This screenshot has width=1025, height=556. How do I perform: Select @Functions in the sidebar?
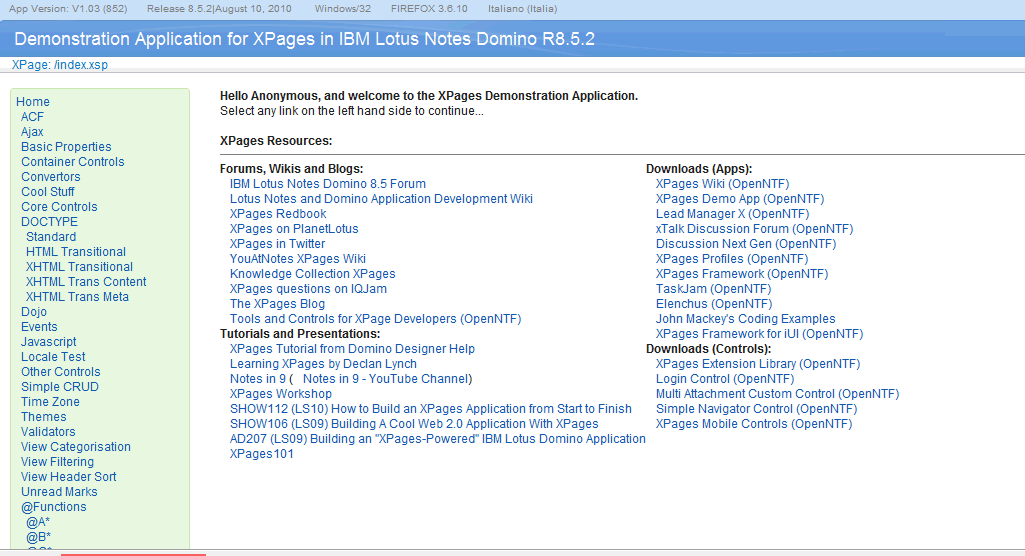click(54, 508)
